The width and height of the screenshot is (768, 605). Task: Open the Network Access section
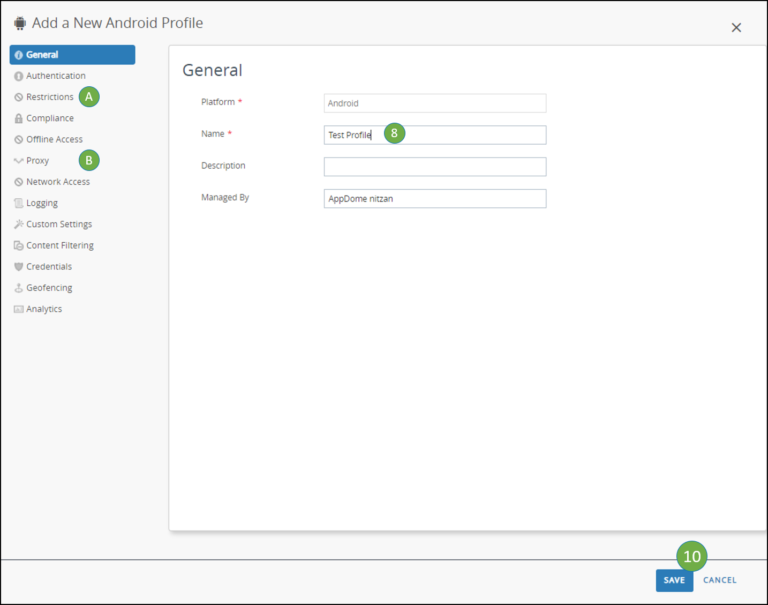[57, 182]
